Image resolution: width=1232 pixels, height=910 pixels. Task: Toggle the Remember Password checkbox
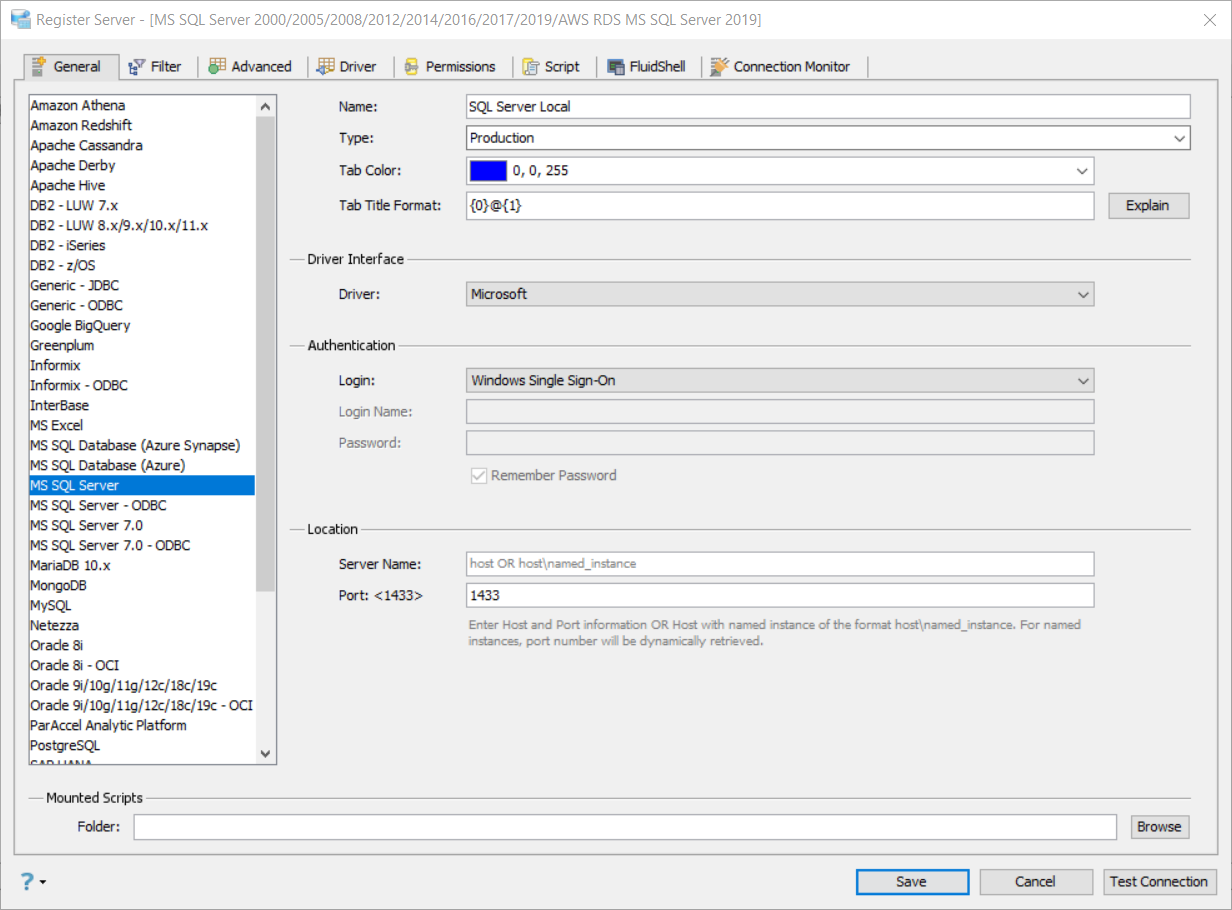pos(479,476)
